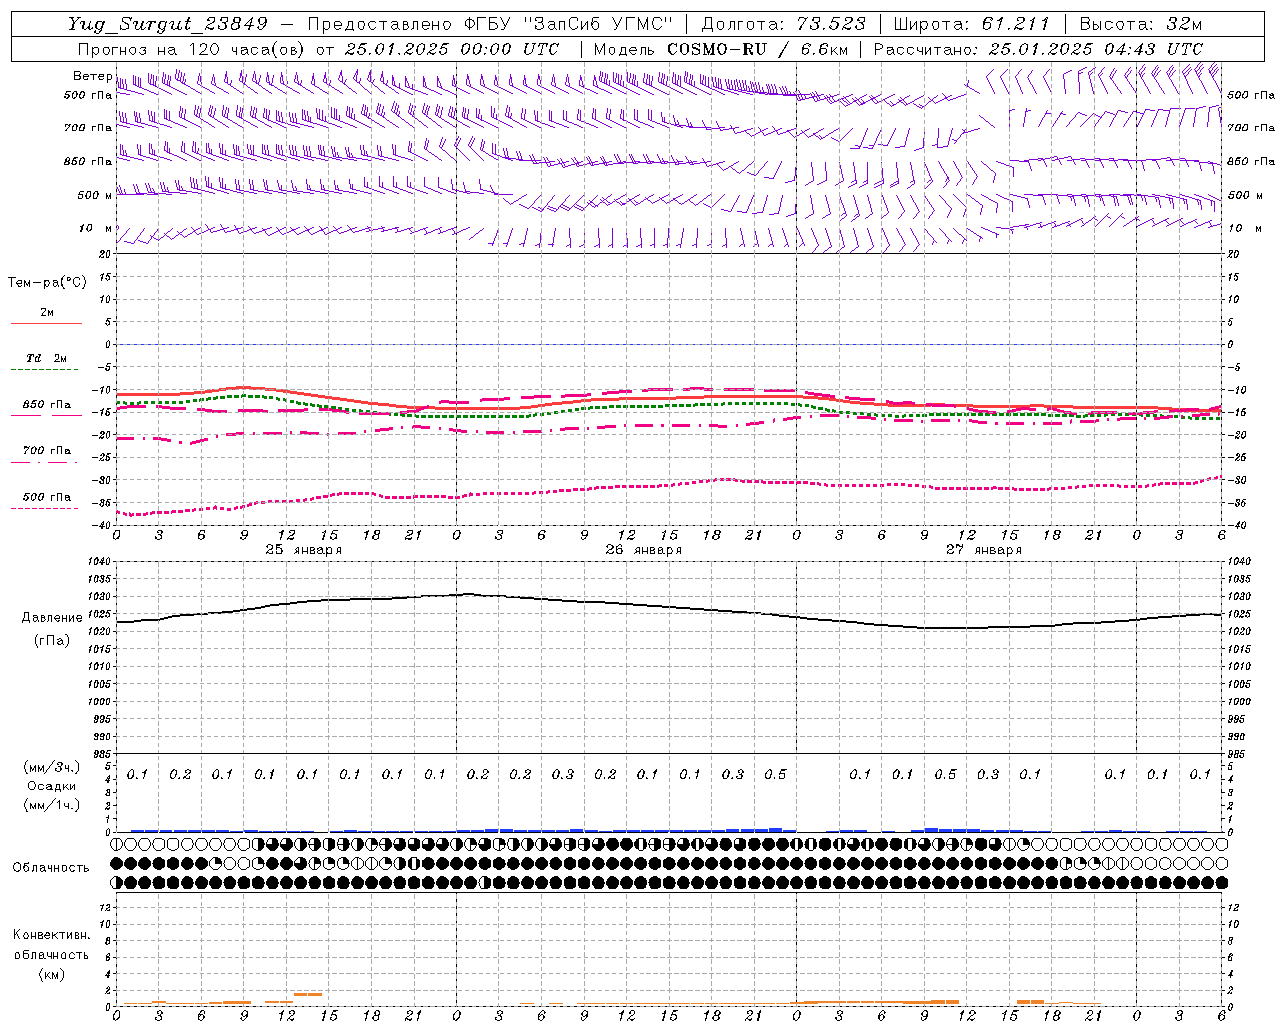This screenshot has width=1280, height=1024.
Task: Click the solid line sample under 2м legend
Action: click(46, 324)
